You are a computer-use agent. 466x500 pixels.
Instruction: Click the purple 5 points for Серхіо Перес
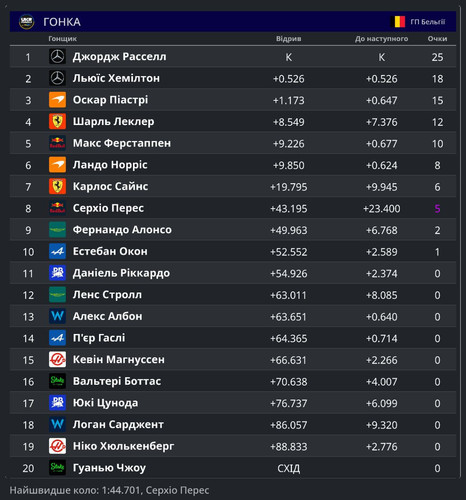click(437, 209)
